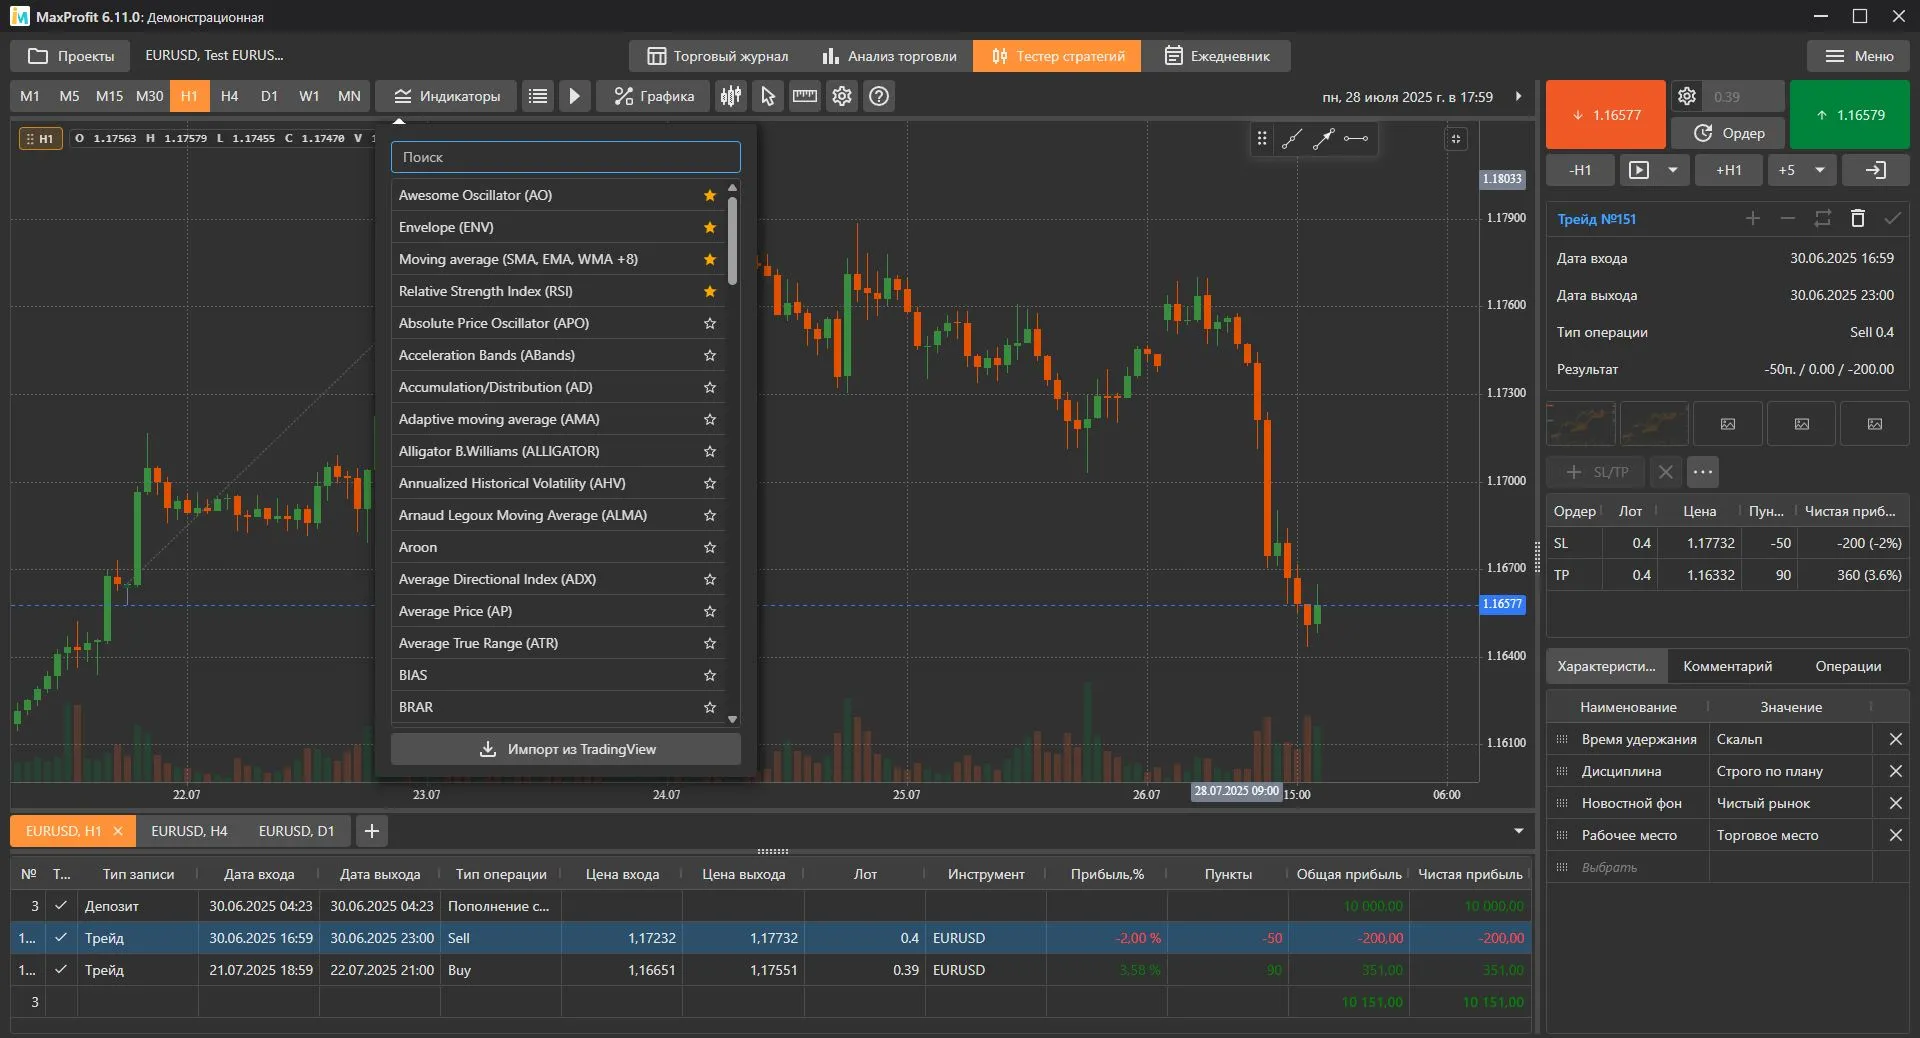Favorite Average True Range (ATR) star
The width and height of the screenshot is (1920, 1038).
(x=710, y=643)
